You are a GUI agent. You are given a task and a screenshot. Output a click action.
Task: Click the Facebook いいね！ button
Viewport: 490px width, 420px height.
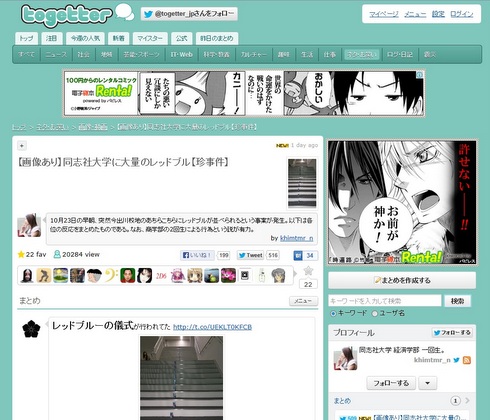pos(198,255)
